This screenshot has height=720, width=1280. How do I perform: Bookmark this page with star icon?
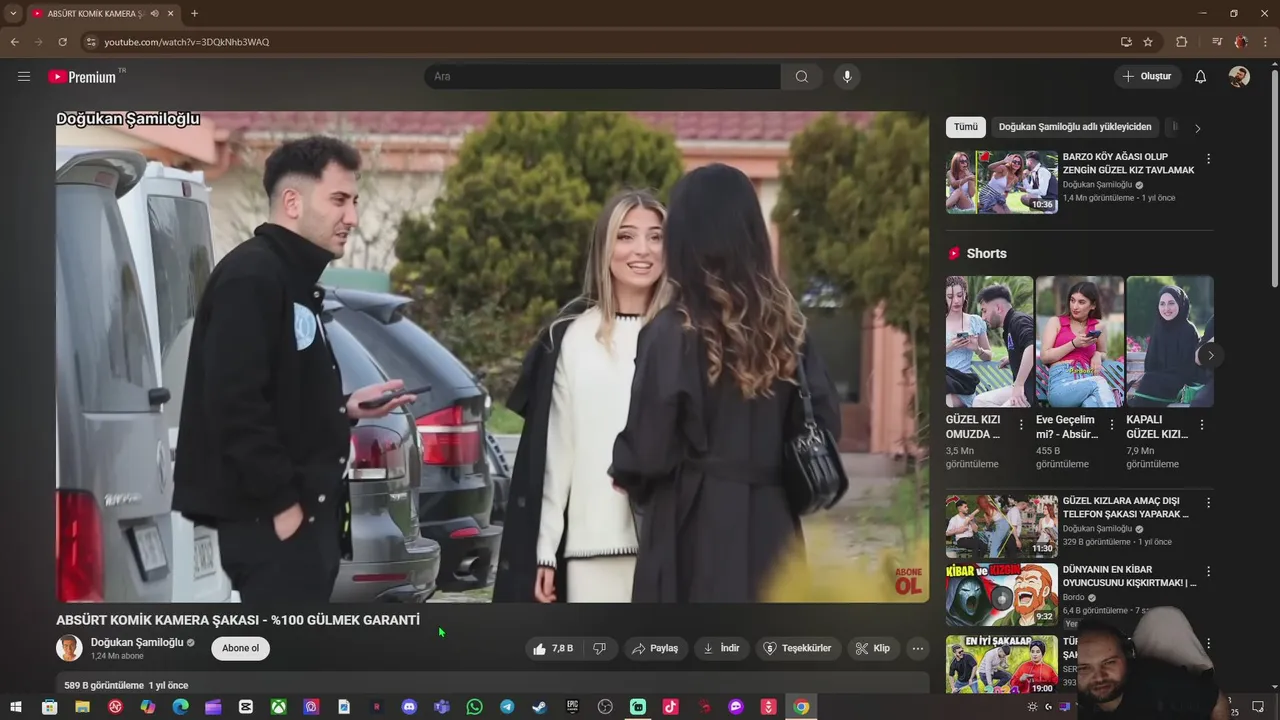coord(1148,42)
